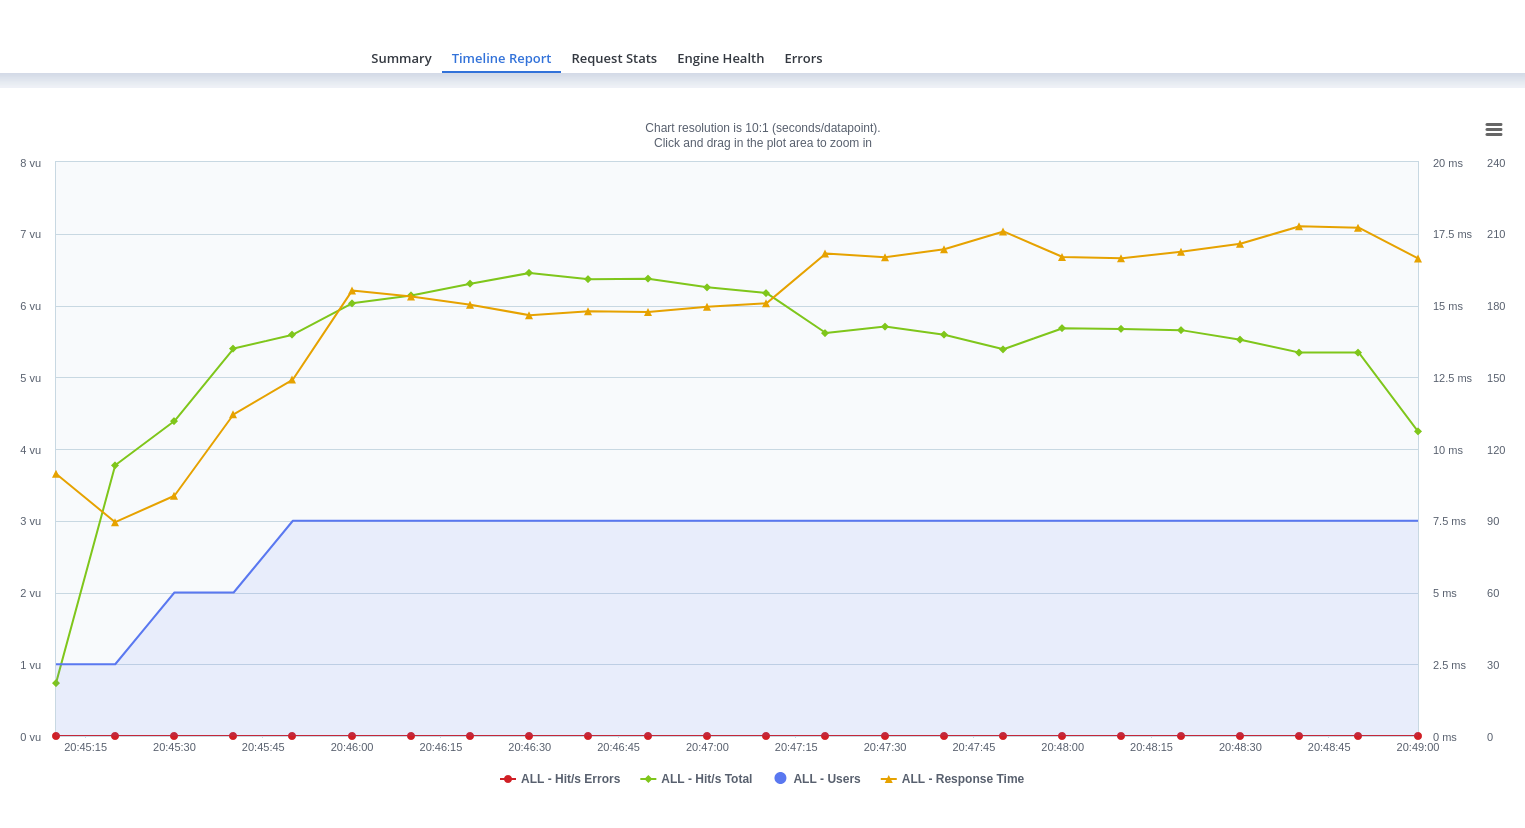Screen dimensions: 1525x828
Task: Toggle ALL - Response Time legend series
Action: click(952, 779)
